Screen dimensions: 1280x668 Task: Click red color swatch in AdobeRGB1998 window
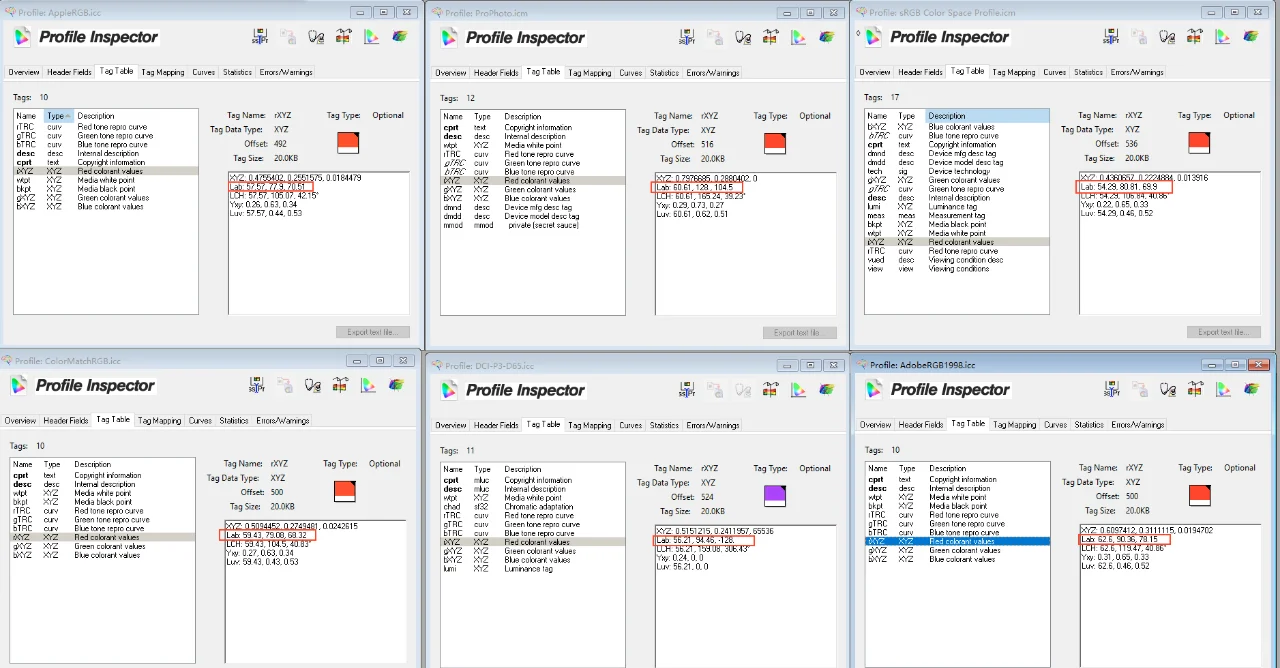tap(1199, 494)
